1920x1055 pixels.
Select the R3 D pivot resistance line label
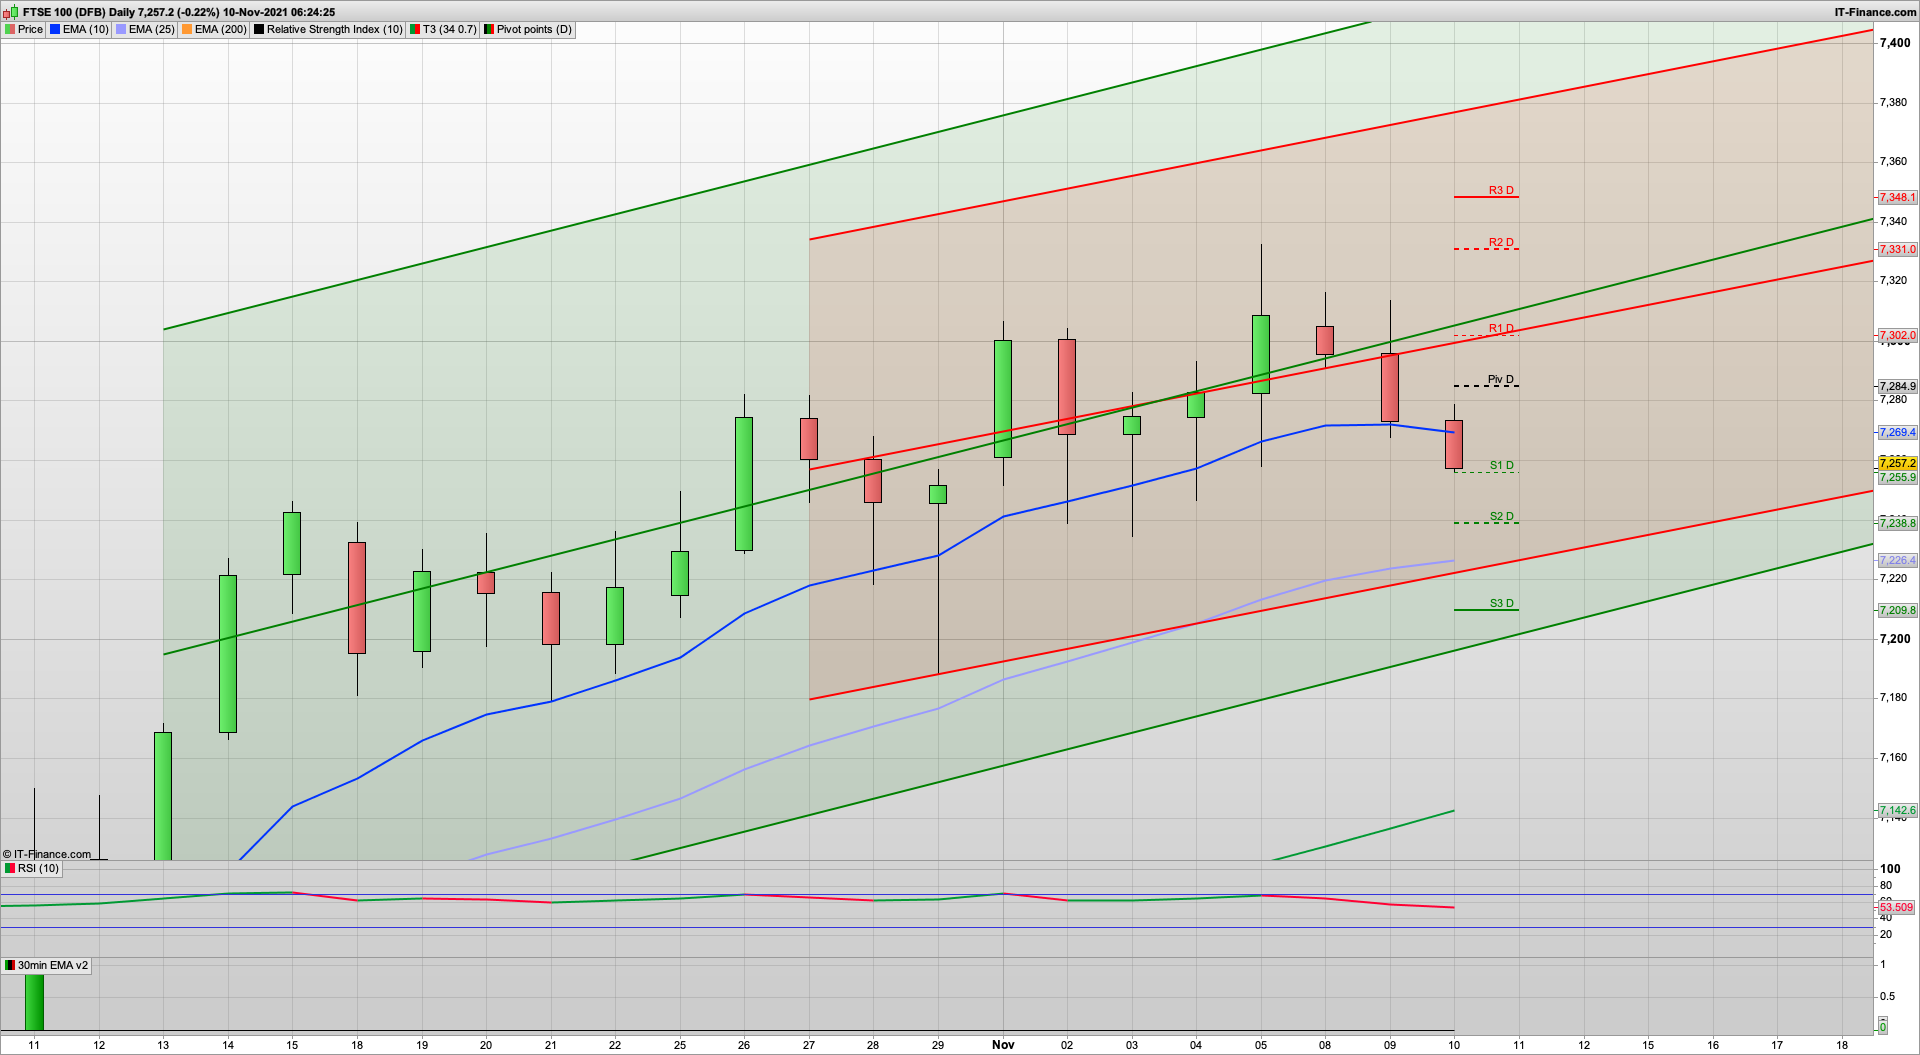1500,190
